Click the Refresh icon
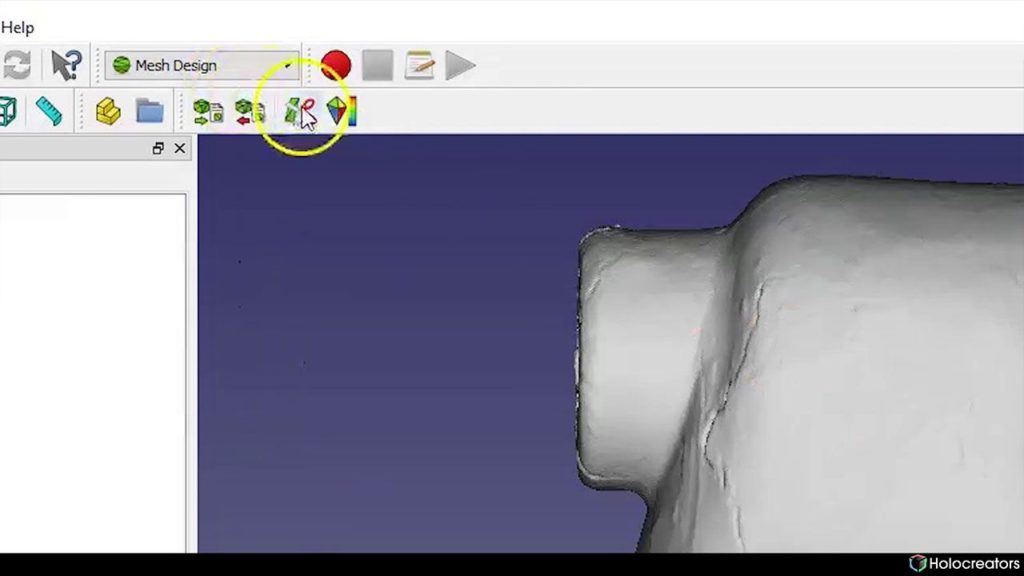1024x576 pixels. tap(16, 65)
